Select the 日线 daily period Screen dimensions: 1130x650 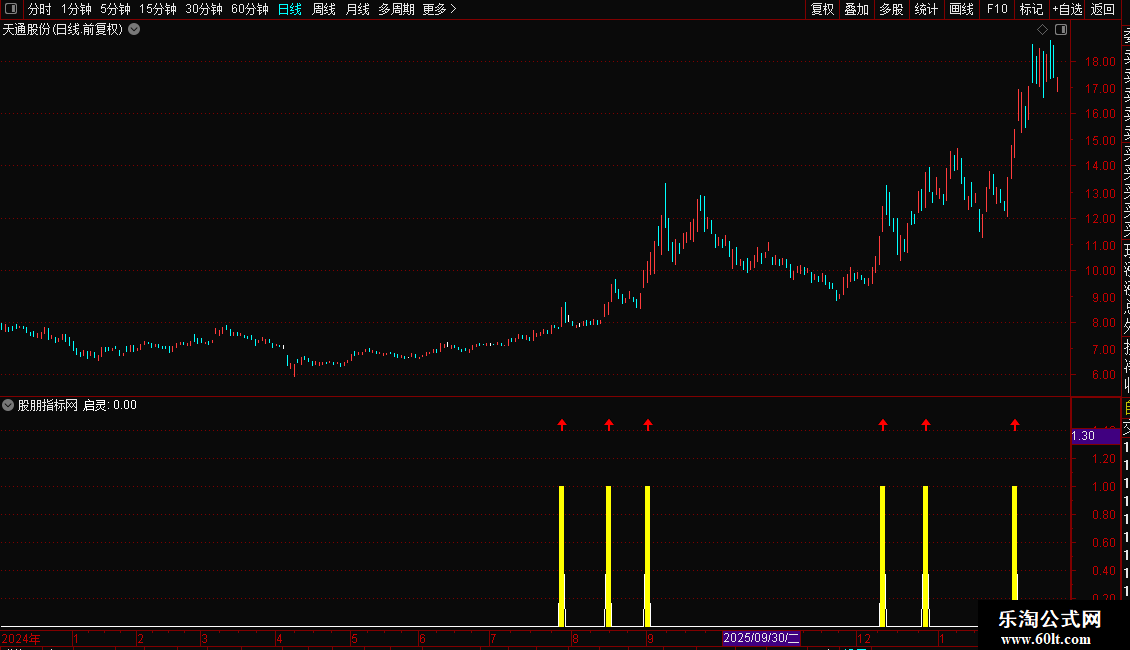point(290,9)
